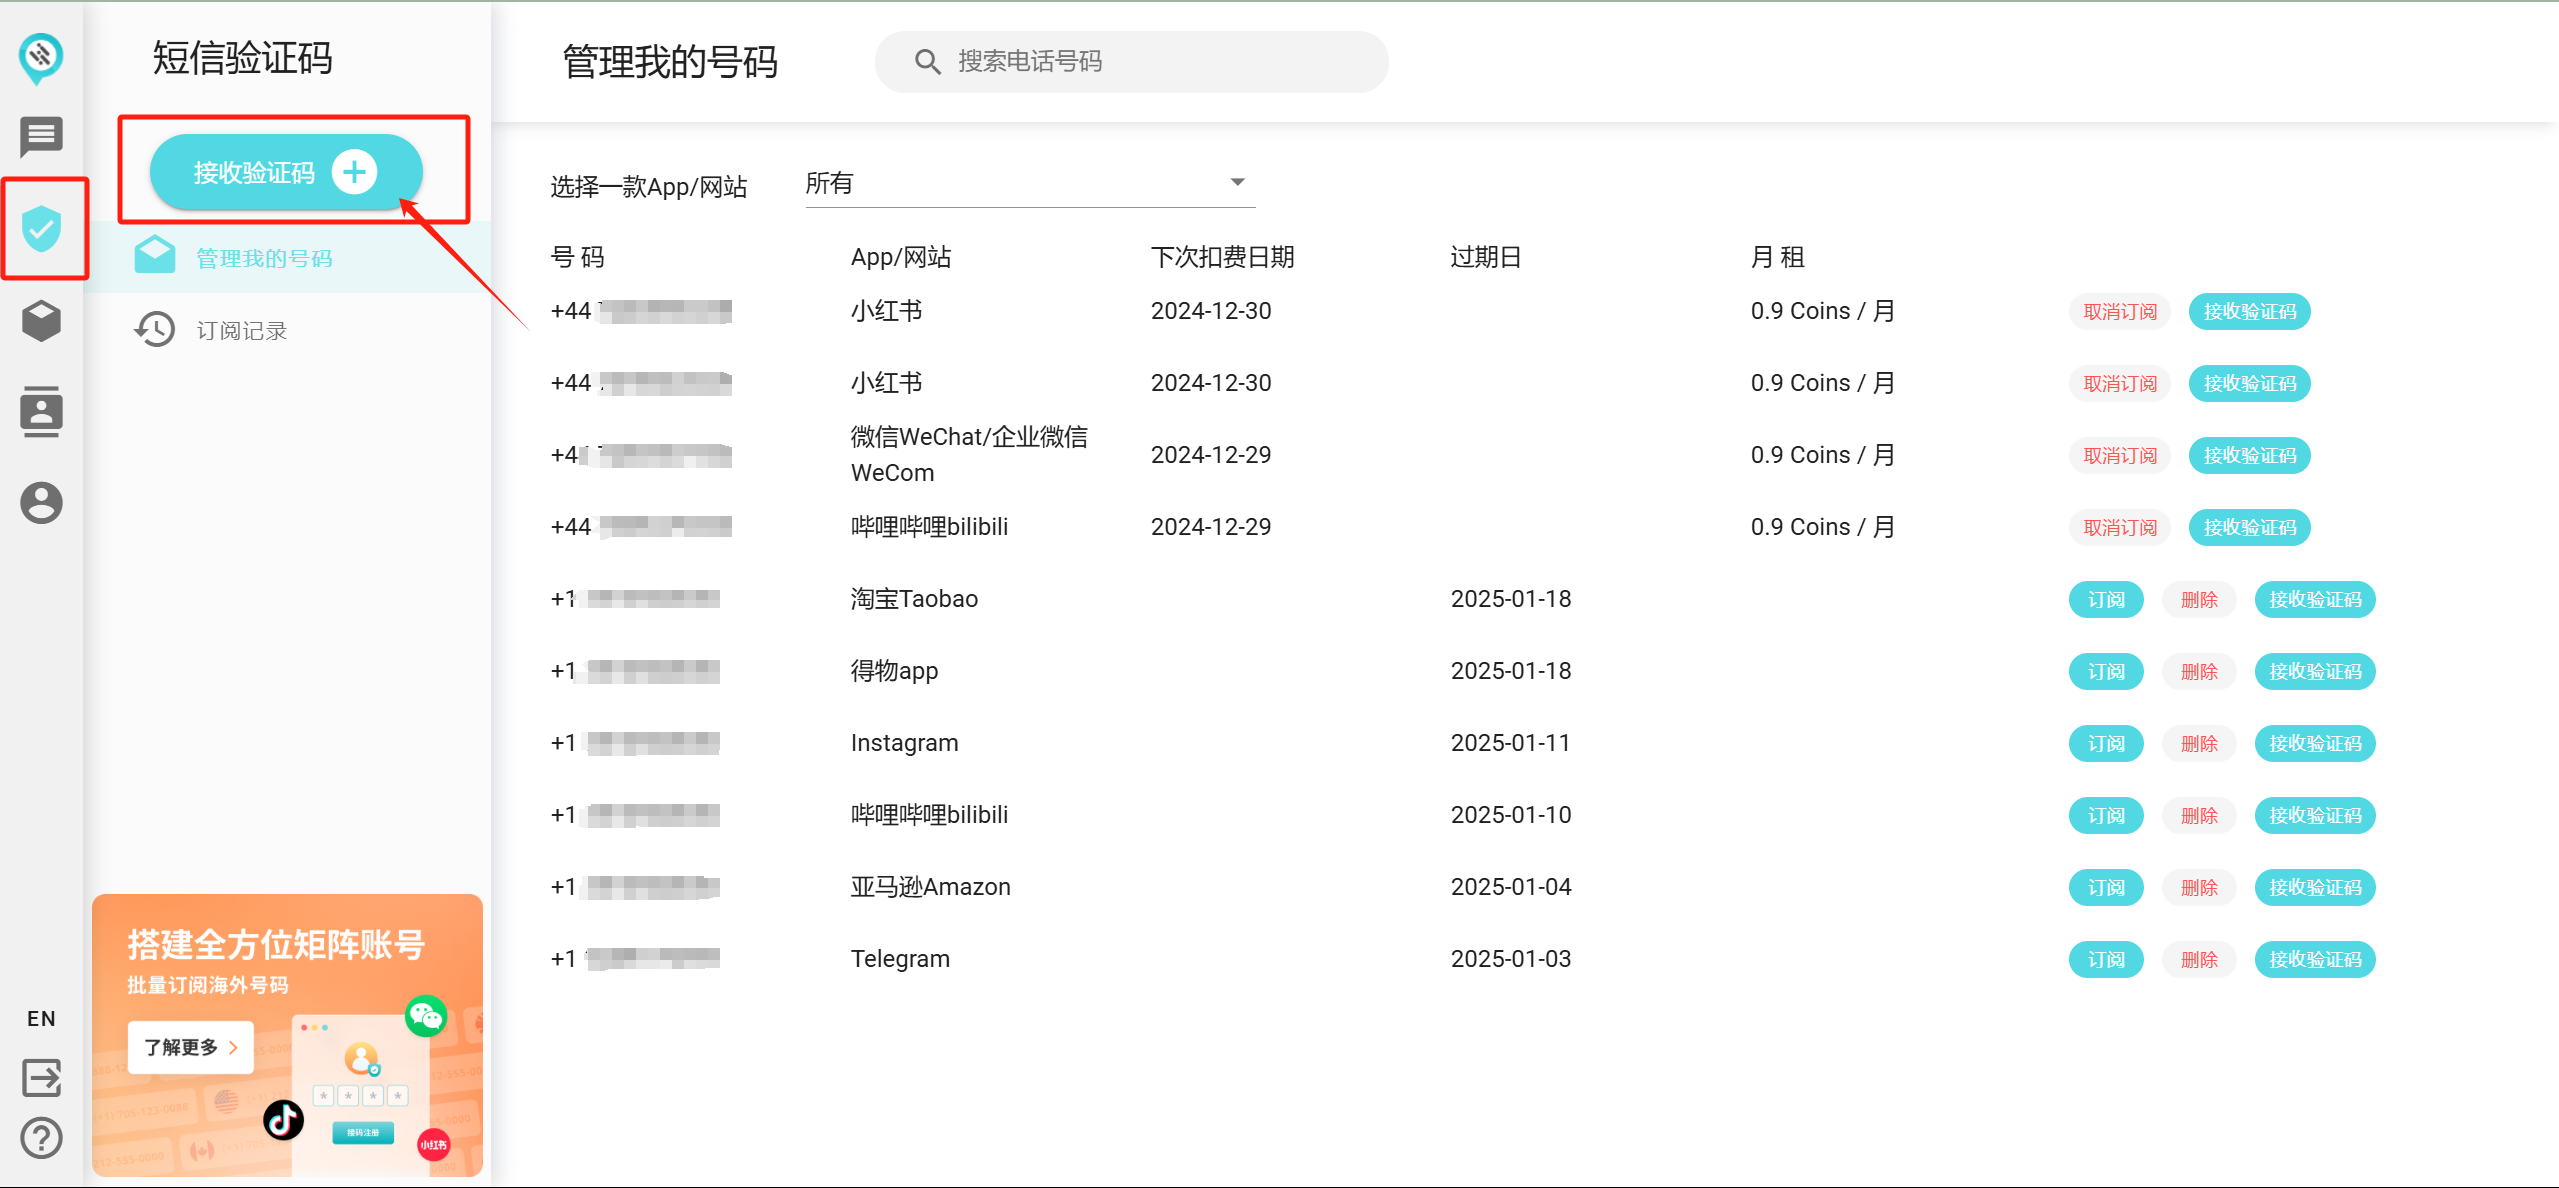Click the 微信WeChat/企业微信 WeCom cell
Viewport: 2559px width, 1188px height.
(x=969, y=455)
